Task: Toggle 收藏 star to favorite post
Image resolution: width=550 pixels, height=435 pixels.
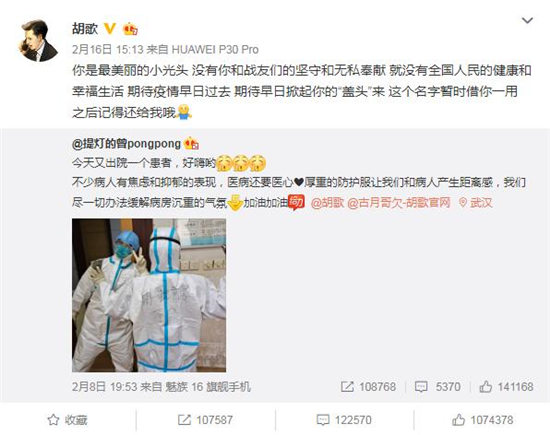Action: [x=67, y=420]
